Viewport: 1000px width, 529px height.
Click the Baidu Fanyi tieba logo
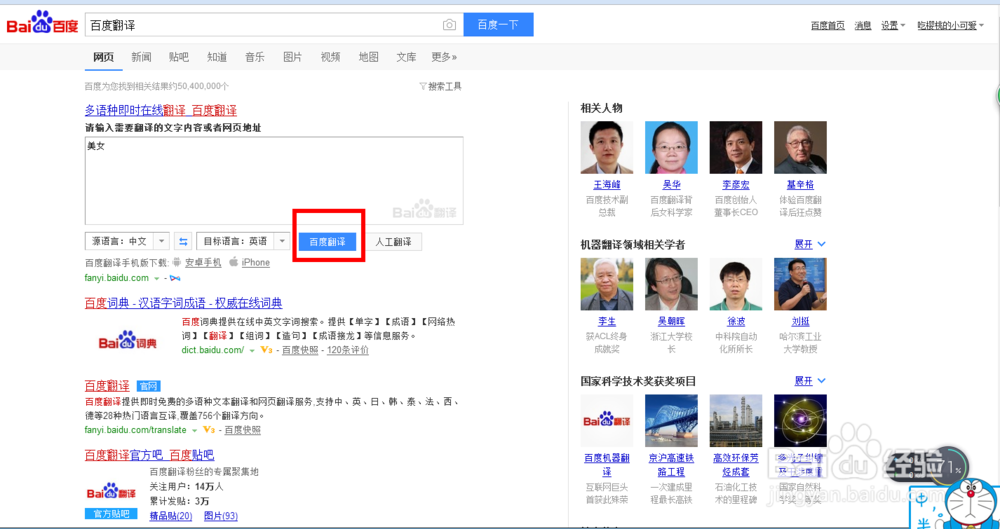[x=111, y=493]
